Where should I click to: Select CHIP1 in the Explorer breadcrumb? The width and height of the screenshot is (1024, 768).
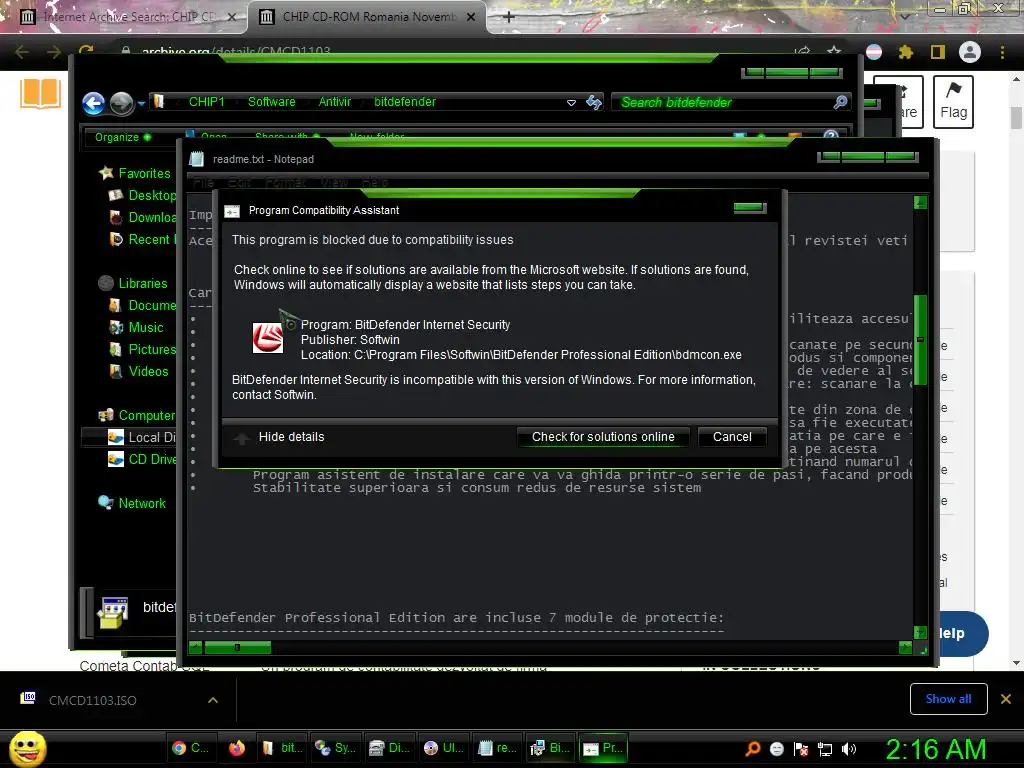point(206,102)
